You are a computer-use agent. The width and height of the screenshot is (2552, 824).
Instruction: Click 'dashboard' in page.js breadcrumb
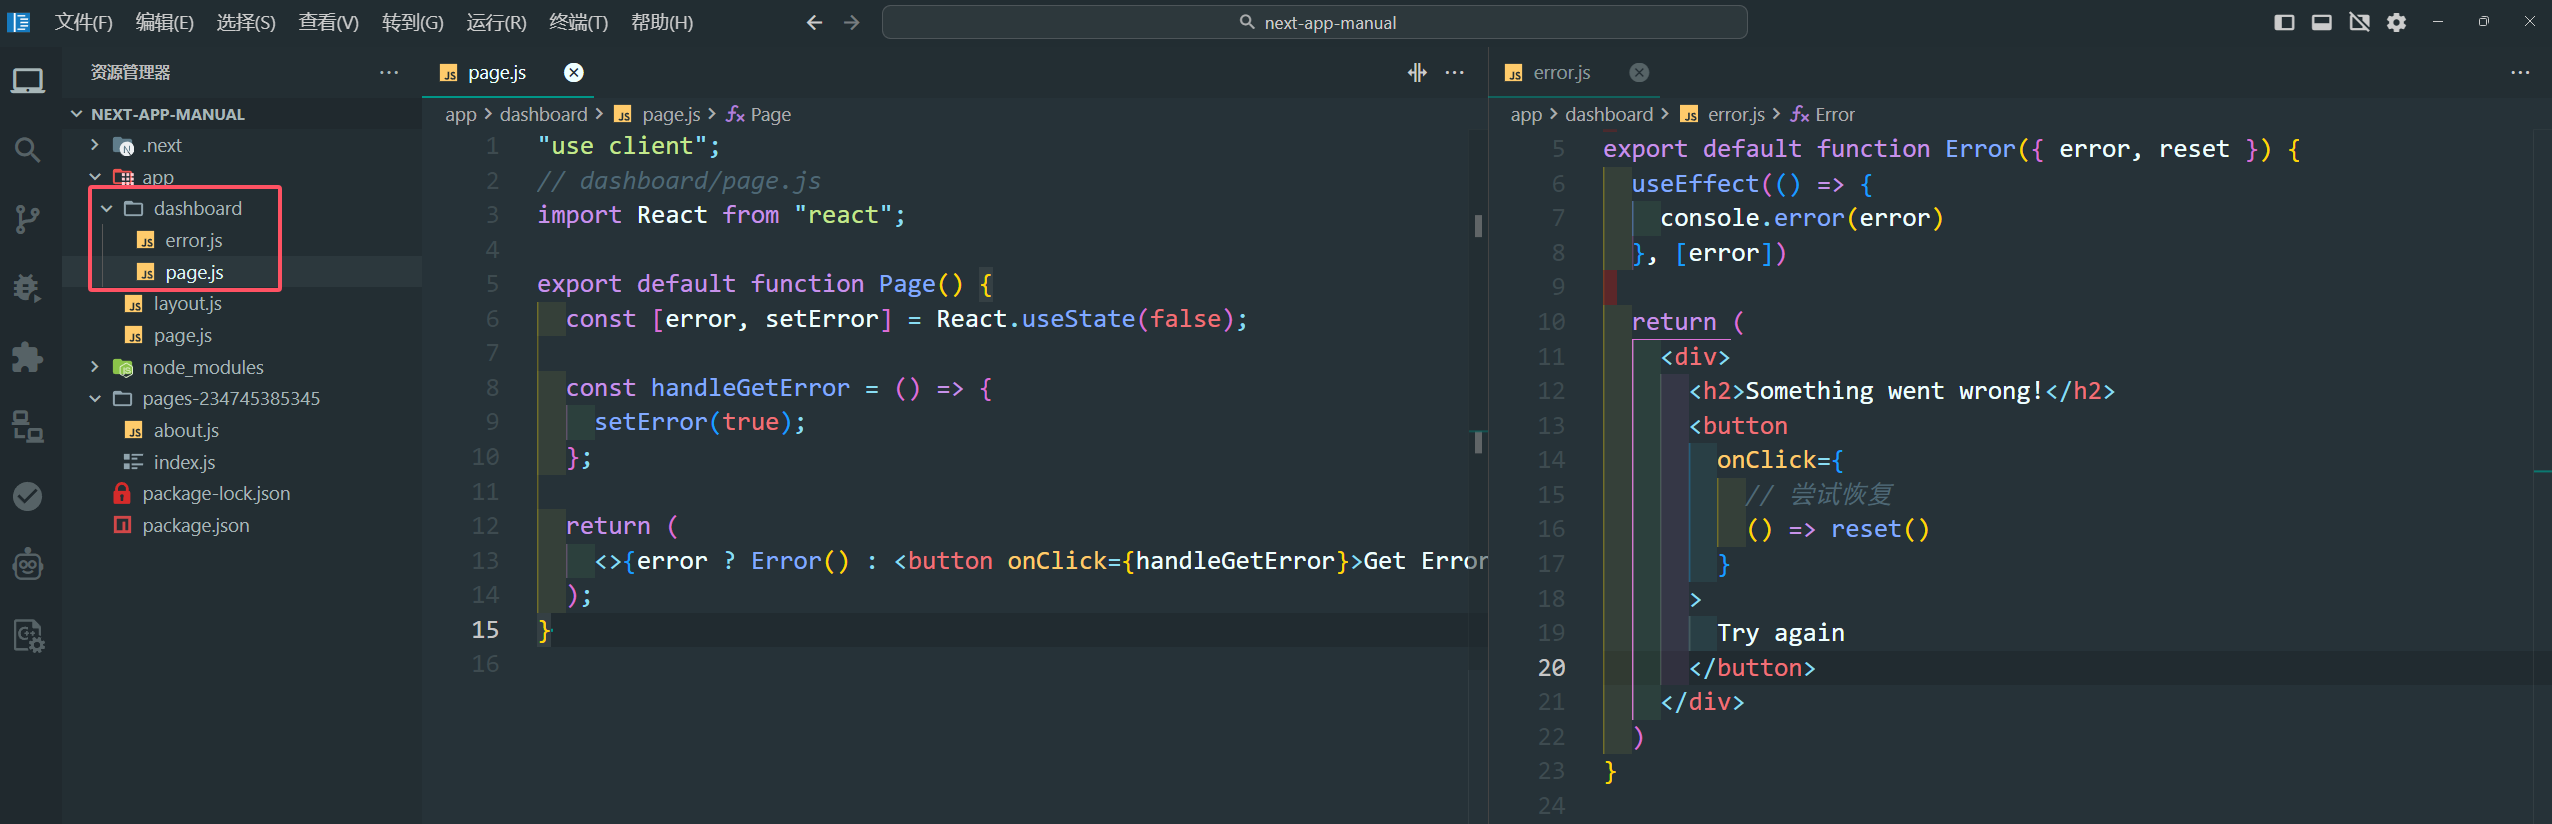(544, 114)
